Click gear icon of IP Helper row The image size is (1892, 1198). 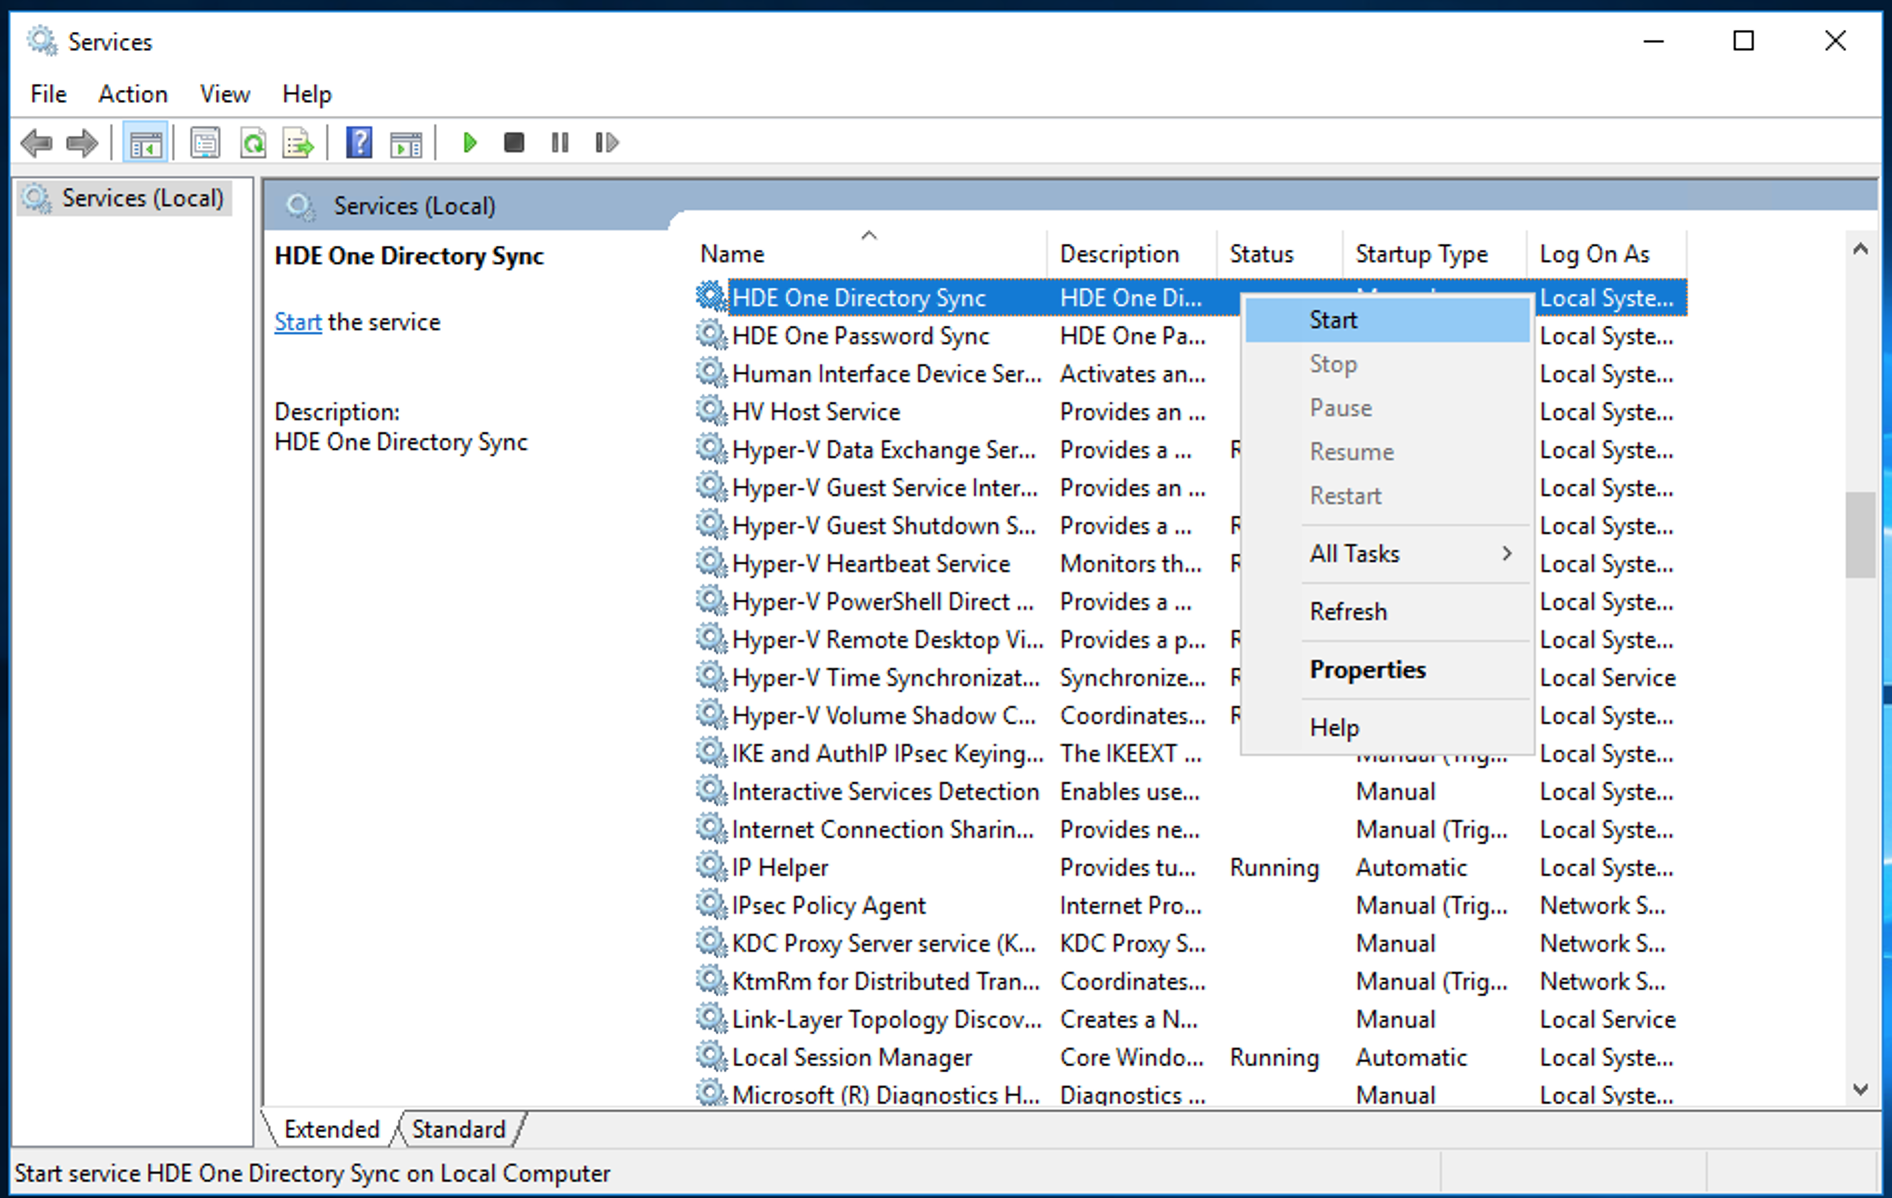click(x=711, y=867)
